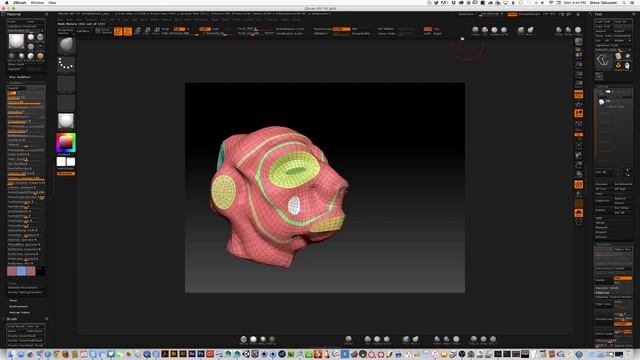Select the Scale transform icon in top shelf
Viewport: 640px width, 360px height.
(x=147, y=31)
